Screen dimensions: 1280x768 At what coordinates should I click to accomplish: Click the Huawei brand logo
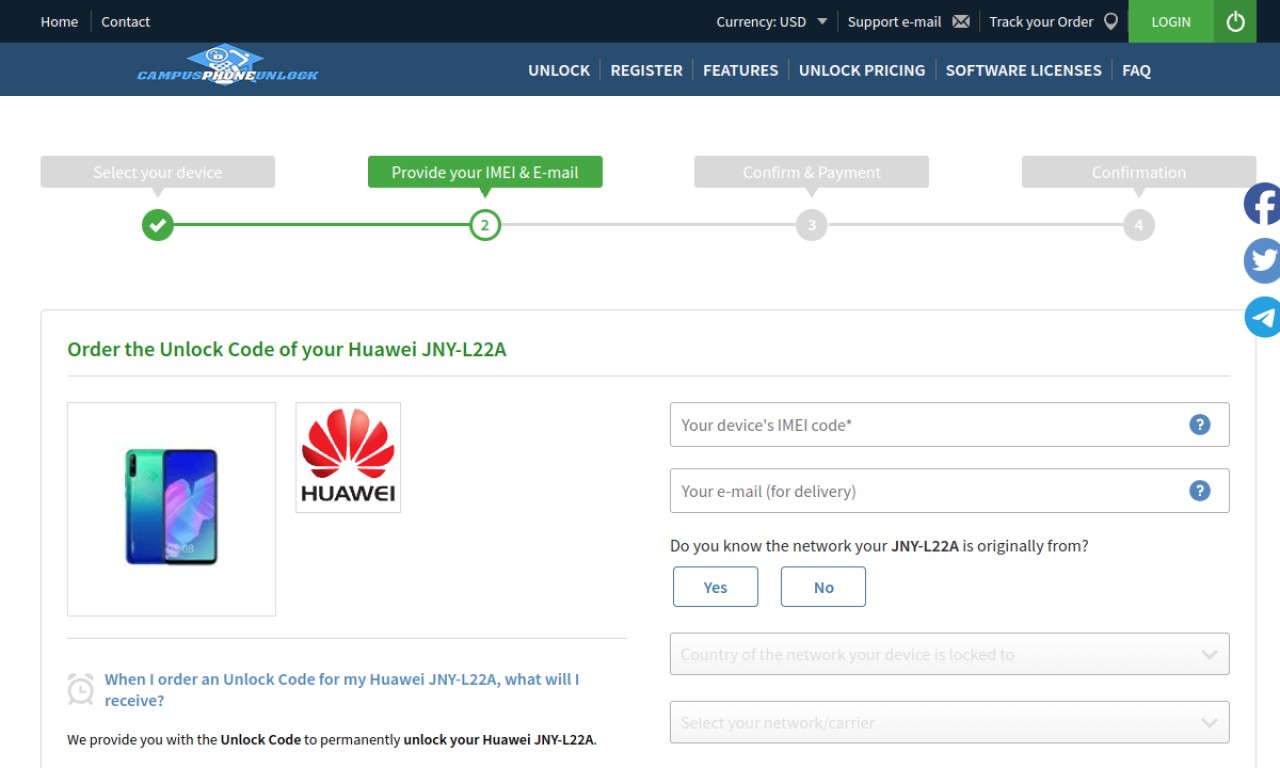pyautogui.click(x=348, y=458)
